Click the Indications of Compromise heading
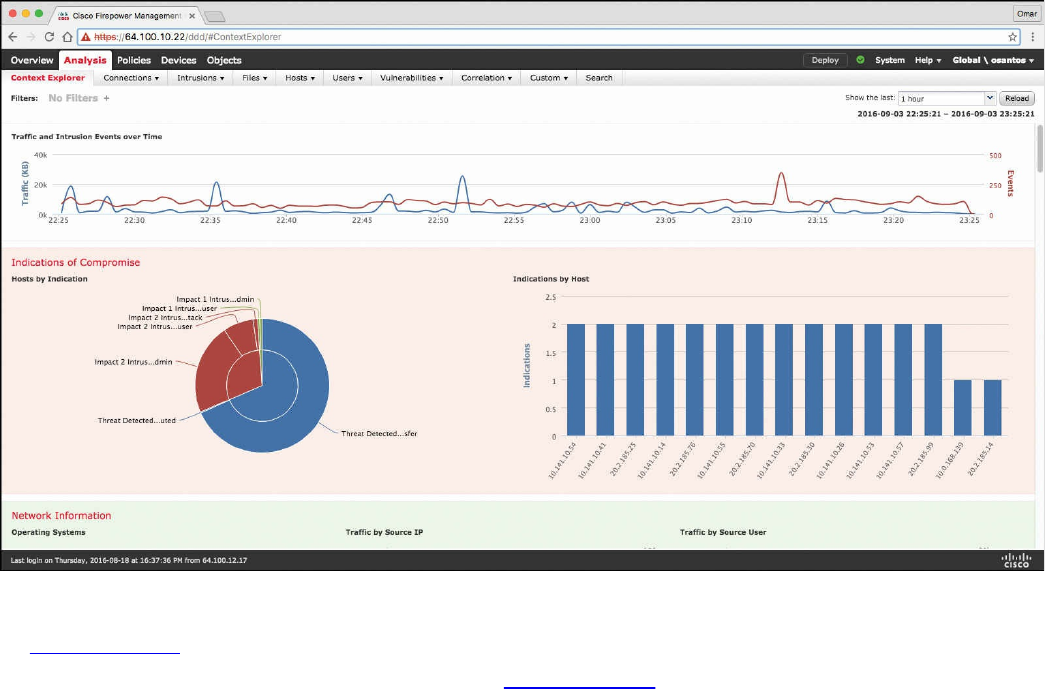 [x=75, y=263]
